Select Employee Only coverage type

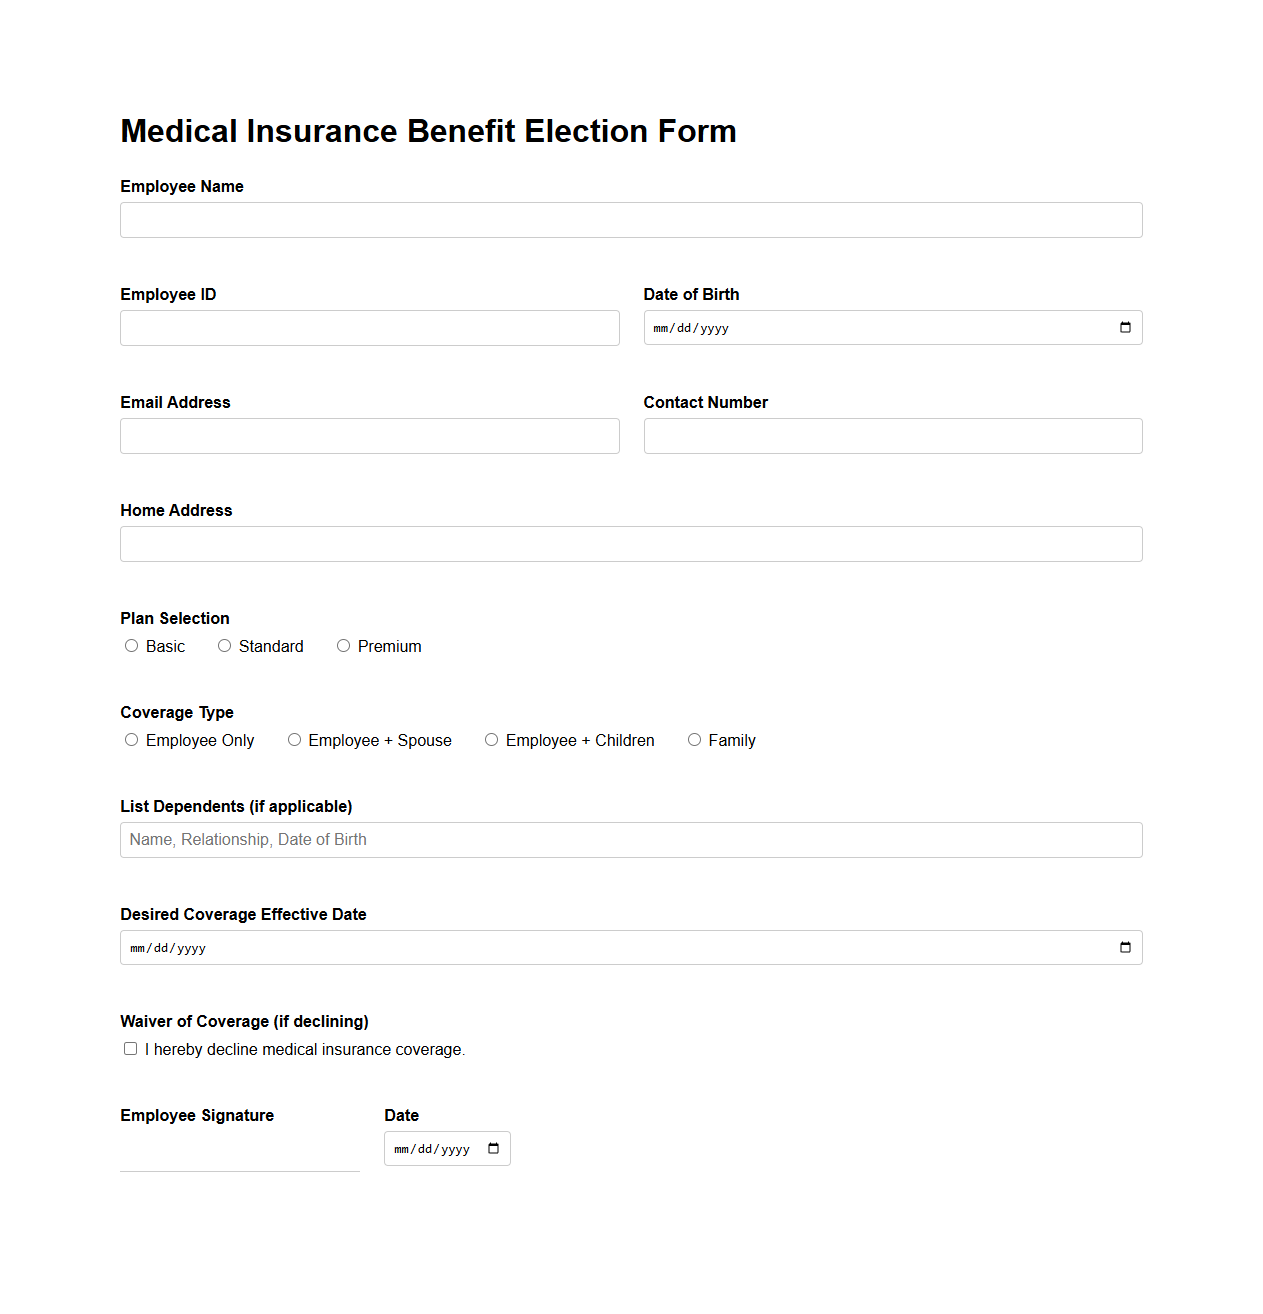[x=131, y=739]
